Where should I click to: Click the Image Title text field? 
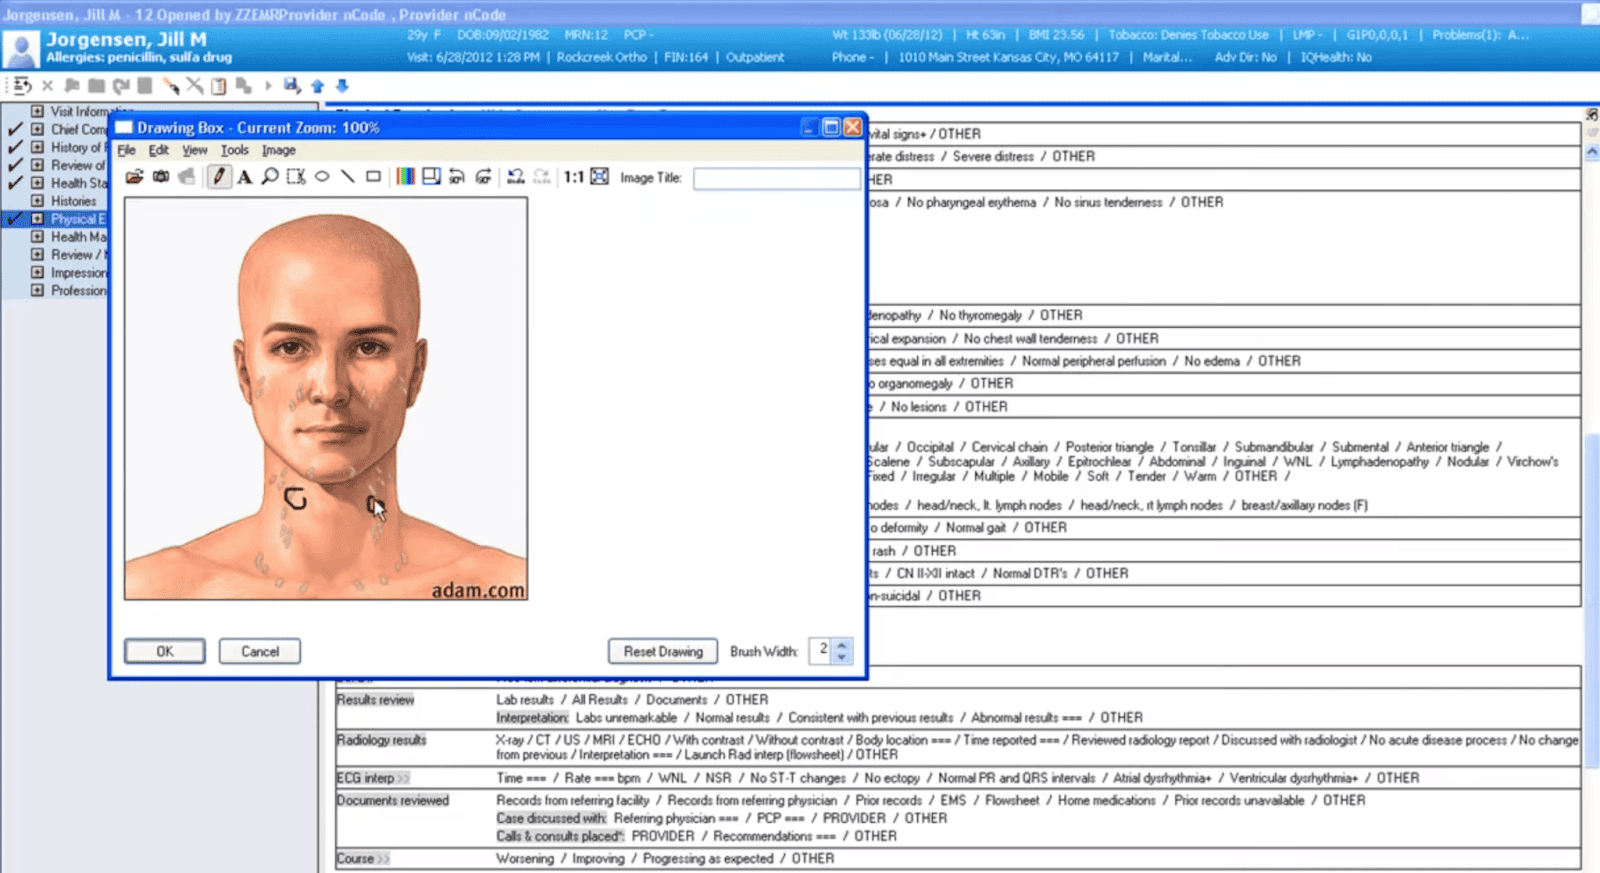[776, 178]
